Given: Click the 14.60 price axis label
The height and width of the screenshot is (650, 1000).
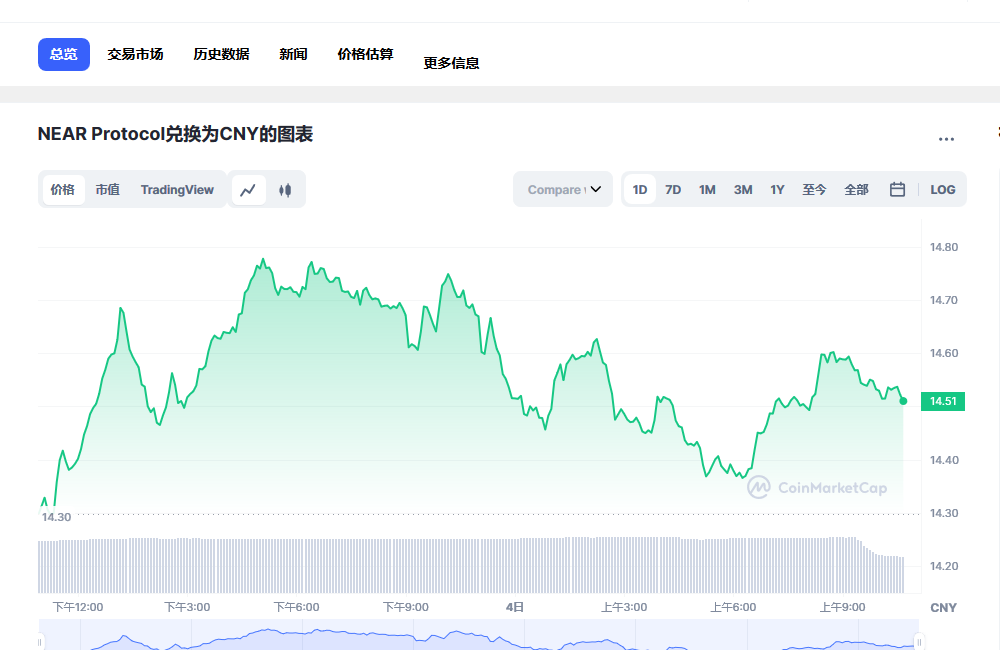Looking at the screenshot, I should point(944,353).
